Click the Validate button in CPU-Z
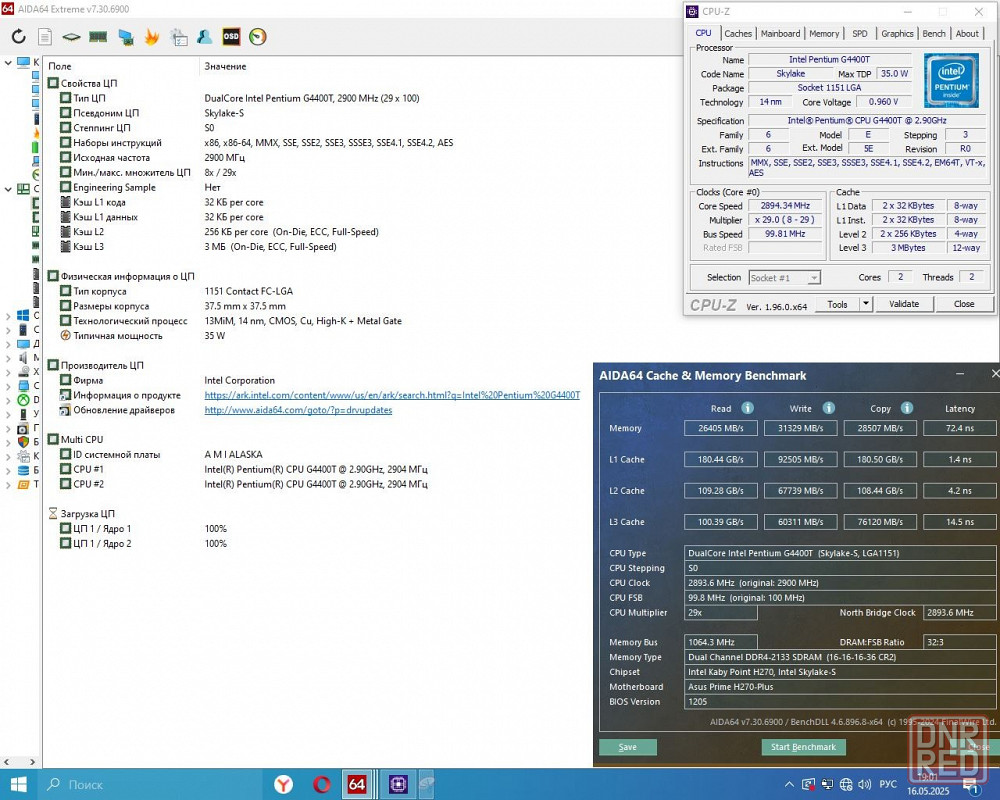Screen dimensions: 1000x800 (904, 304)
